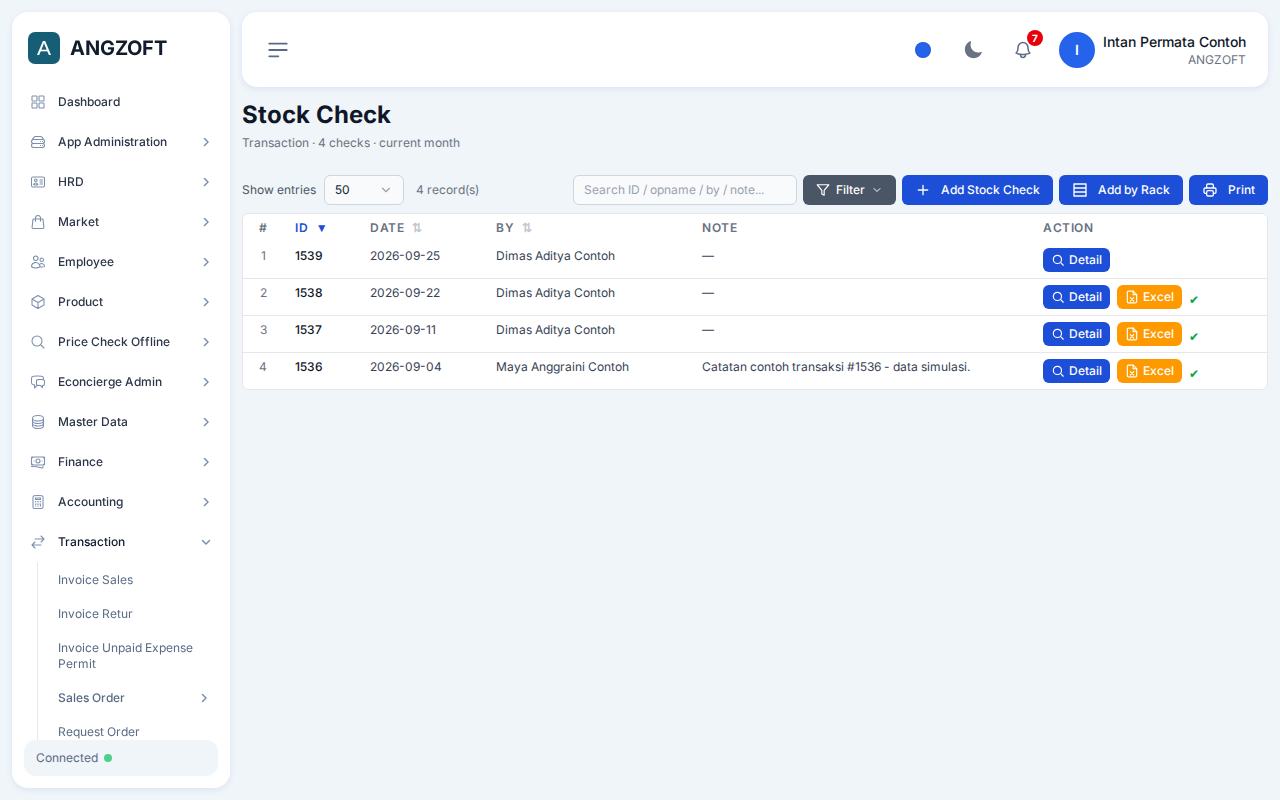Expand App Administration chevron

tap(206, 142)
